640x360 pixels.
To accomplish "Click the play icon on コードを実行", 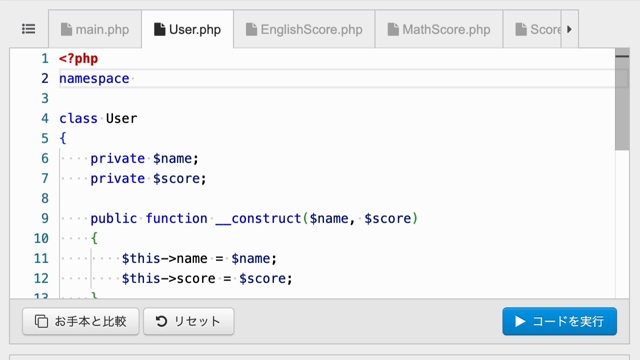I will click(520, 321).
